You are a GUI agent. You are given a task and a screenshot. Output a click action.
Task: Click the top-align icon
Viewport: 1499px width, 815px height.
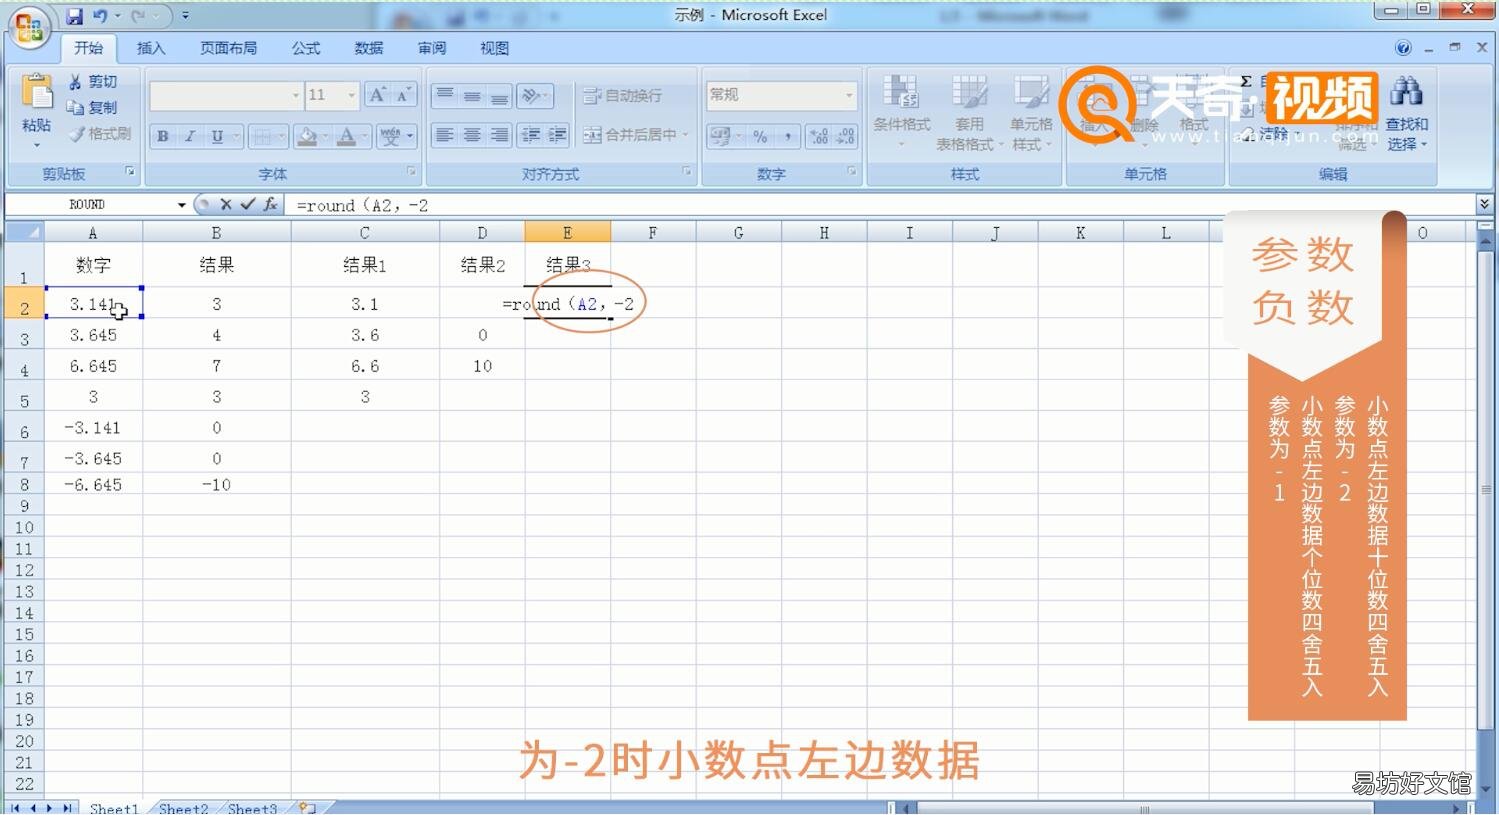coord(445,96)
